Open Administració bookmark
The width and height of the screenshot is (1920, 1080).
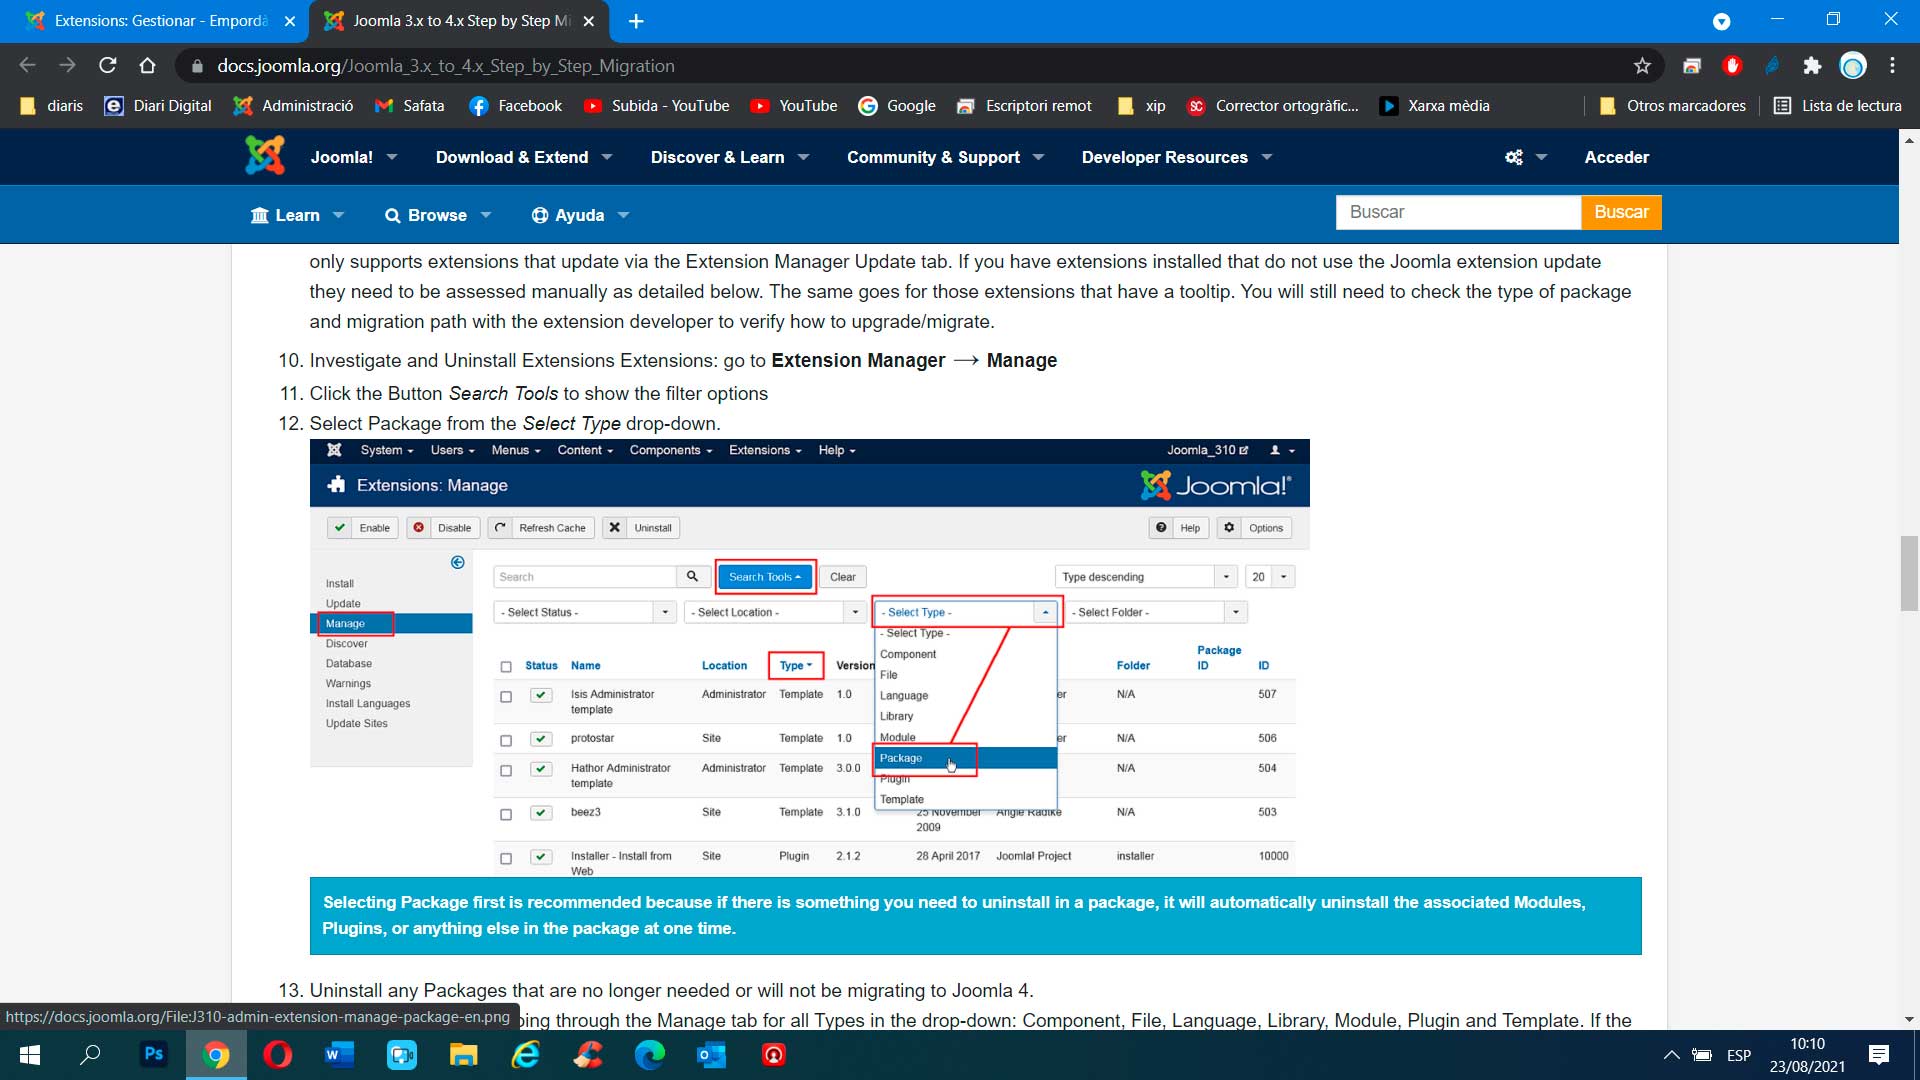(293, 106)
